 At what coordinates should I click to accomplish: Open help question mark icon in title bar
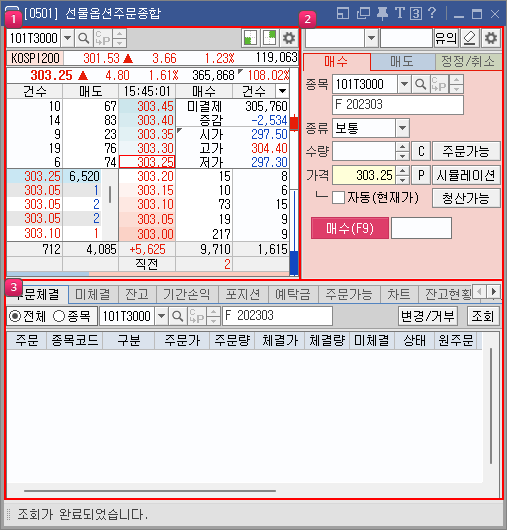click(432, 13)
